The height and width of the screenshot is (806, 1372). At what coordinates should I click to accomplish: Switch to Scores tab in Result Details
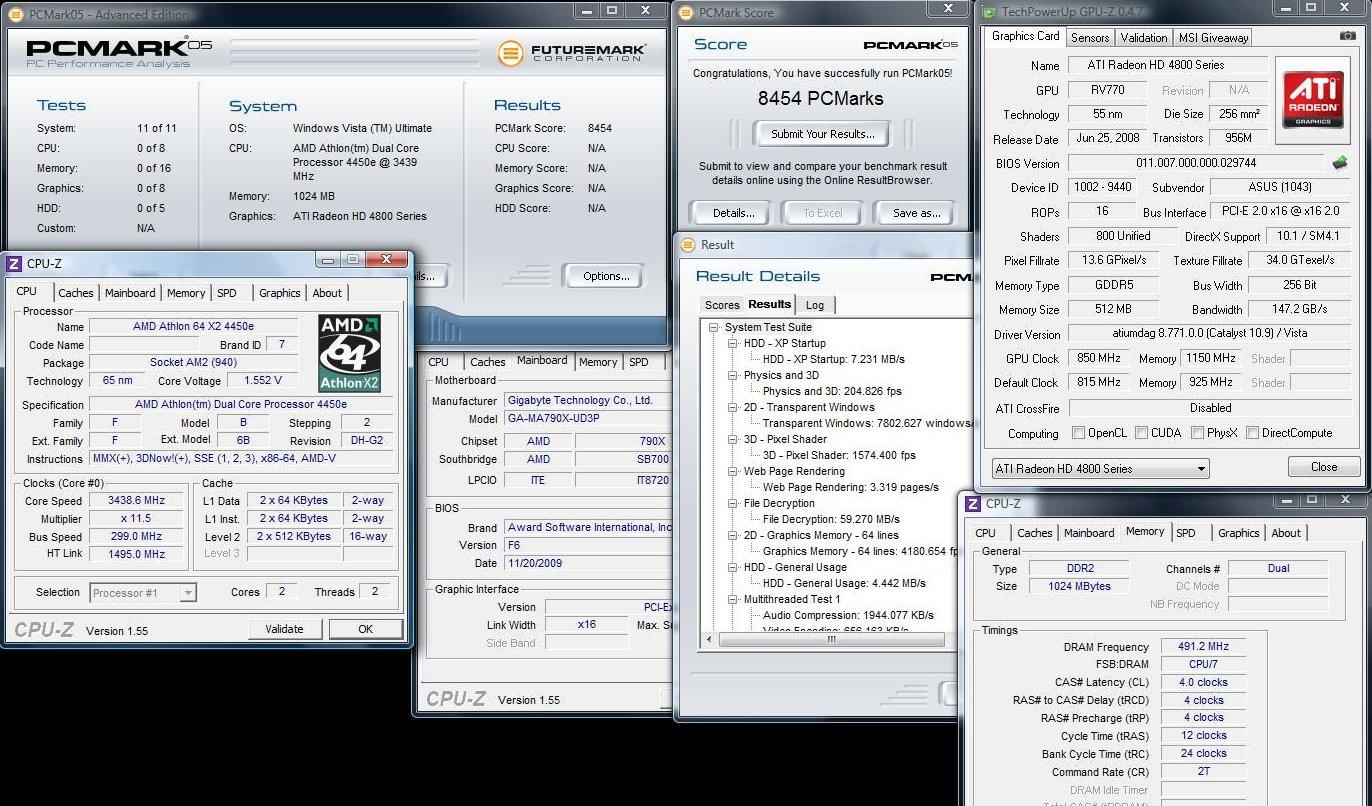coord(722,305)
